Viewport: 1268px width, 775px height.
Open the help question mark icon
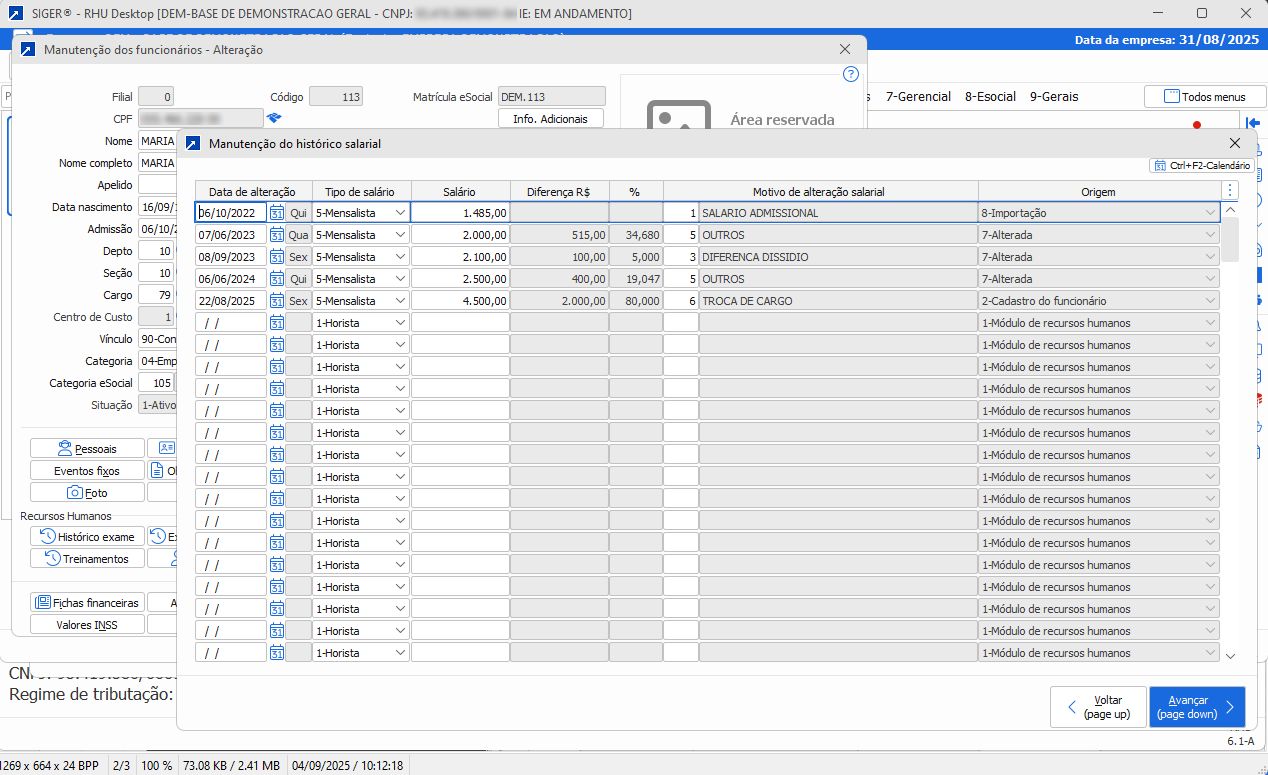(x=851, y=74)
